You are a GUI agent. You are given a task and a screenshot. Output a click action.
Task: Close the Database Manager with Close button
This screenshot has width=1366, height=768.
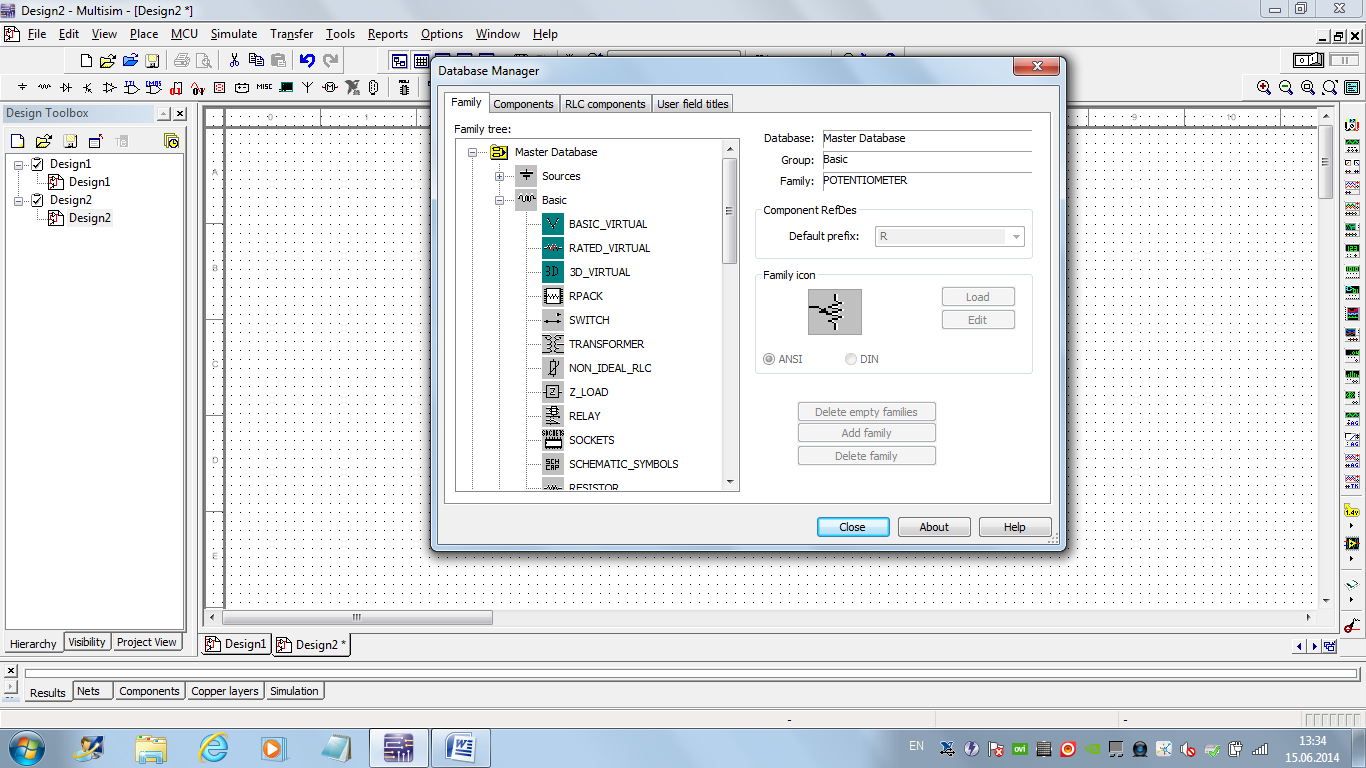point(852,527)
